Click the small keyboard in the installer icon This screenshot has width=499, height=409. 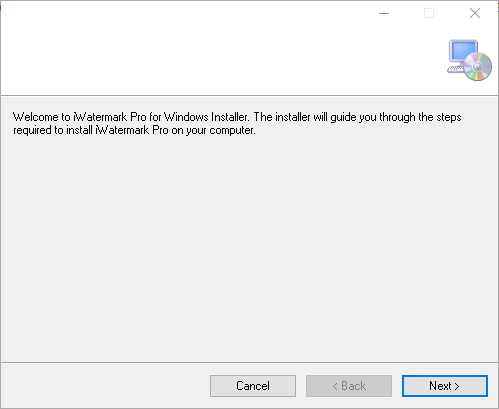pyautogui.click(x=455, y=69)
